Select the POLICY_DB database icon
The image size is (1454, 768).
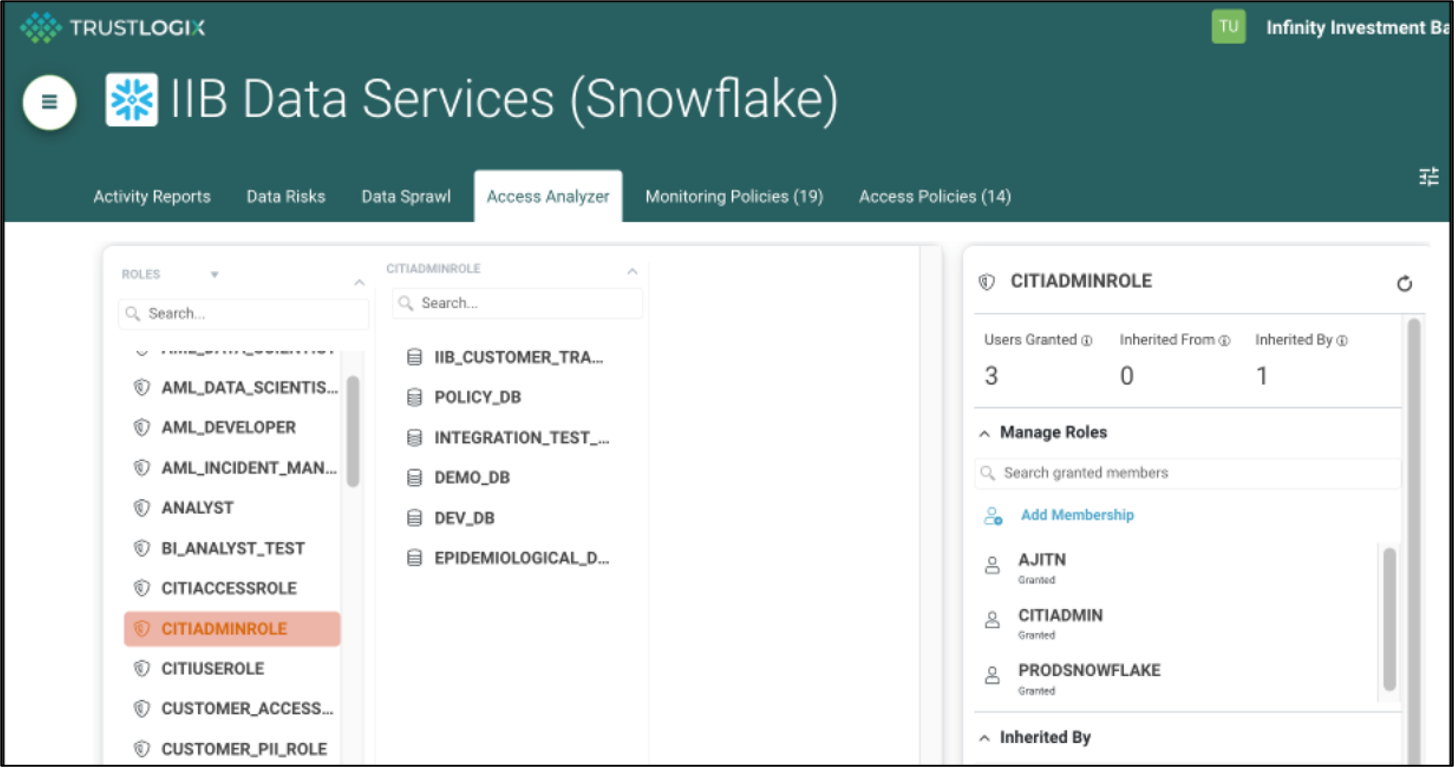tap(414, 398)
